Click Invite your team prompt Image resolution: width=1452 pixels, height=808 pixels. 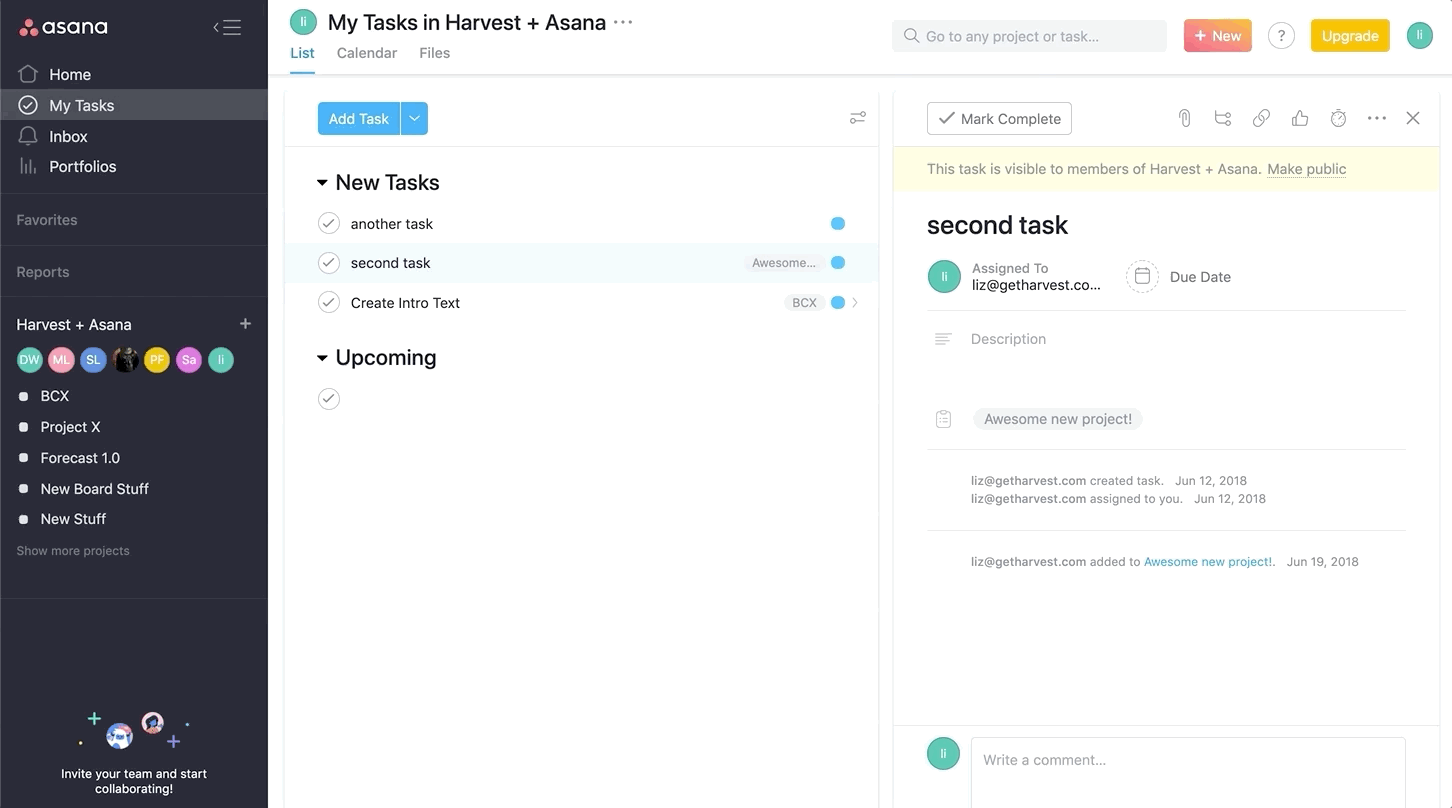point(134,781)
